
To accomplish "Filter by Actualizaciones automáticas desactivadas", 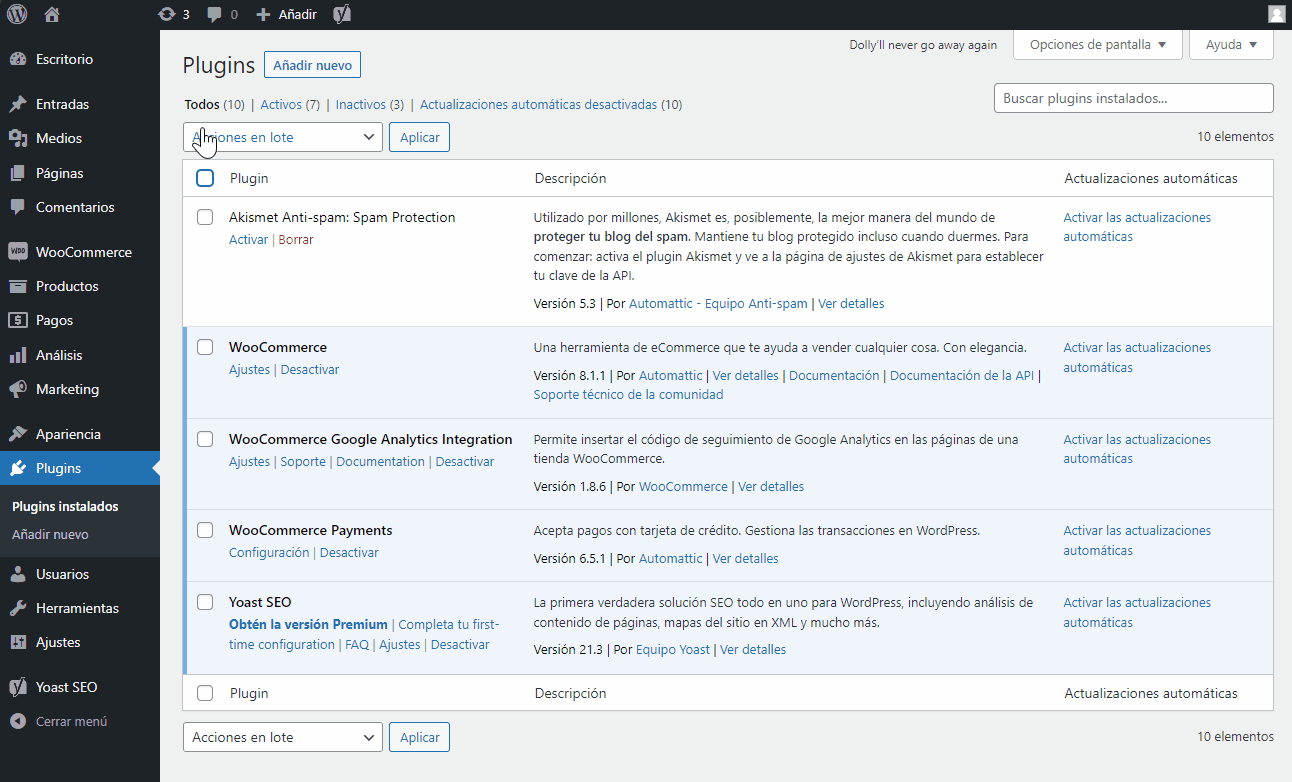I will click(551, 104).
